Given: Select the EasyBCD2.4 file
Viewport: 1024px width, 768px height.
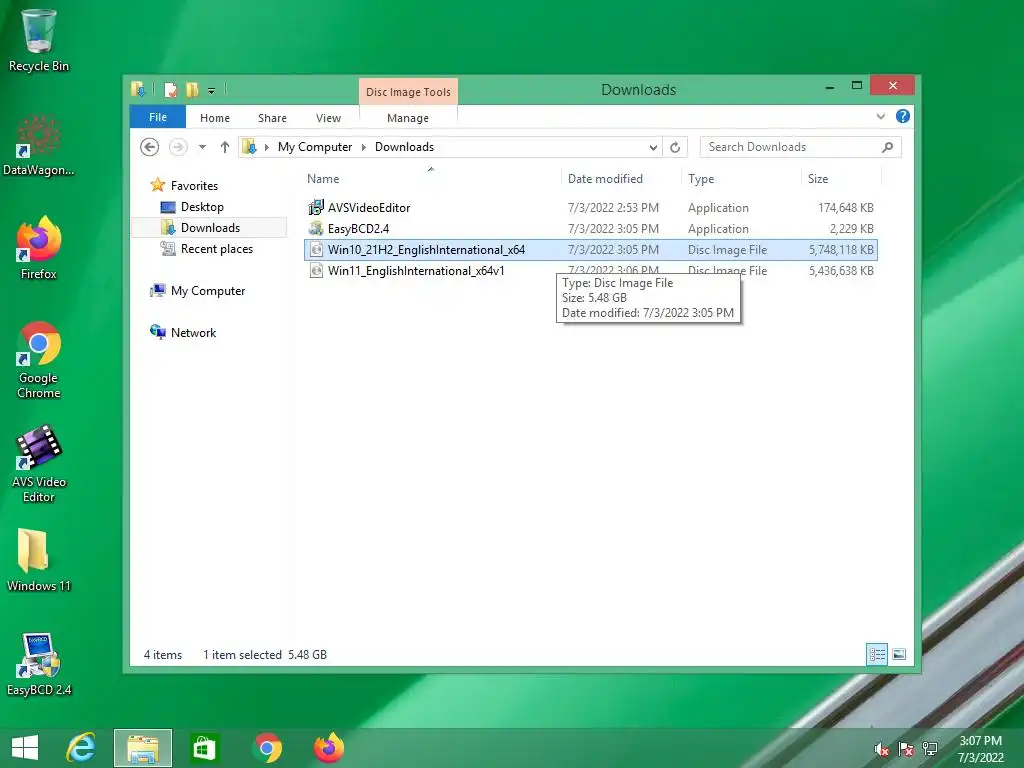Looking at the screenshot, I should coord(358,229).
